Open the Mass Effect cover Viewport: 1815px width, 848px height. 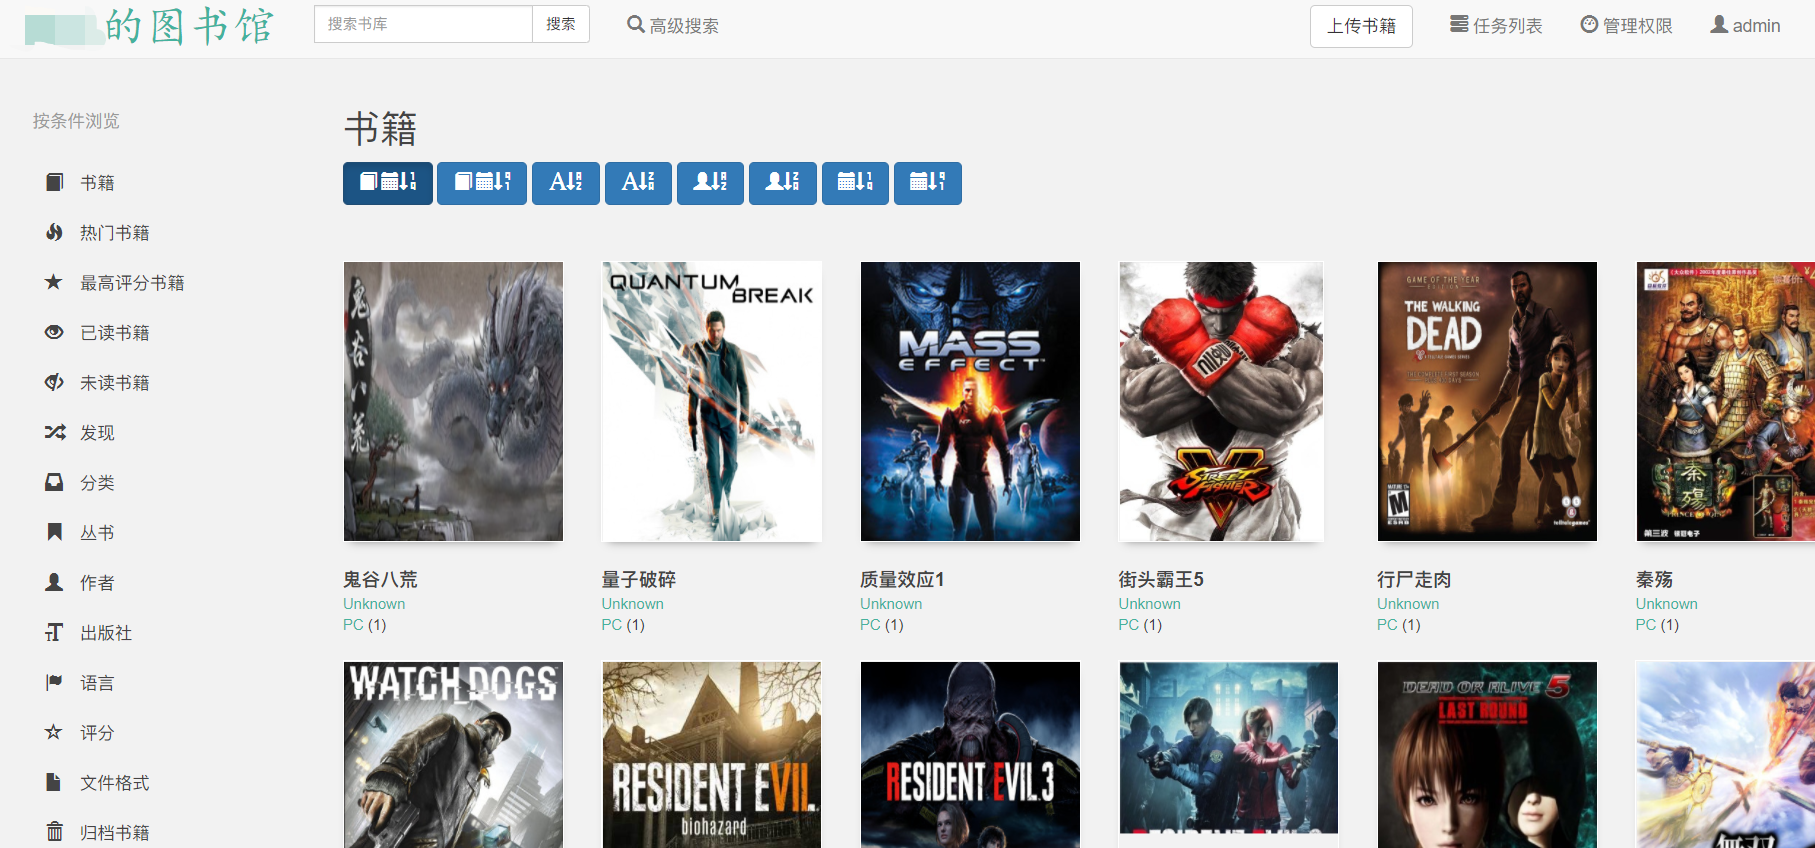click(970, 402)
